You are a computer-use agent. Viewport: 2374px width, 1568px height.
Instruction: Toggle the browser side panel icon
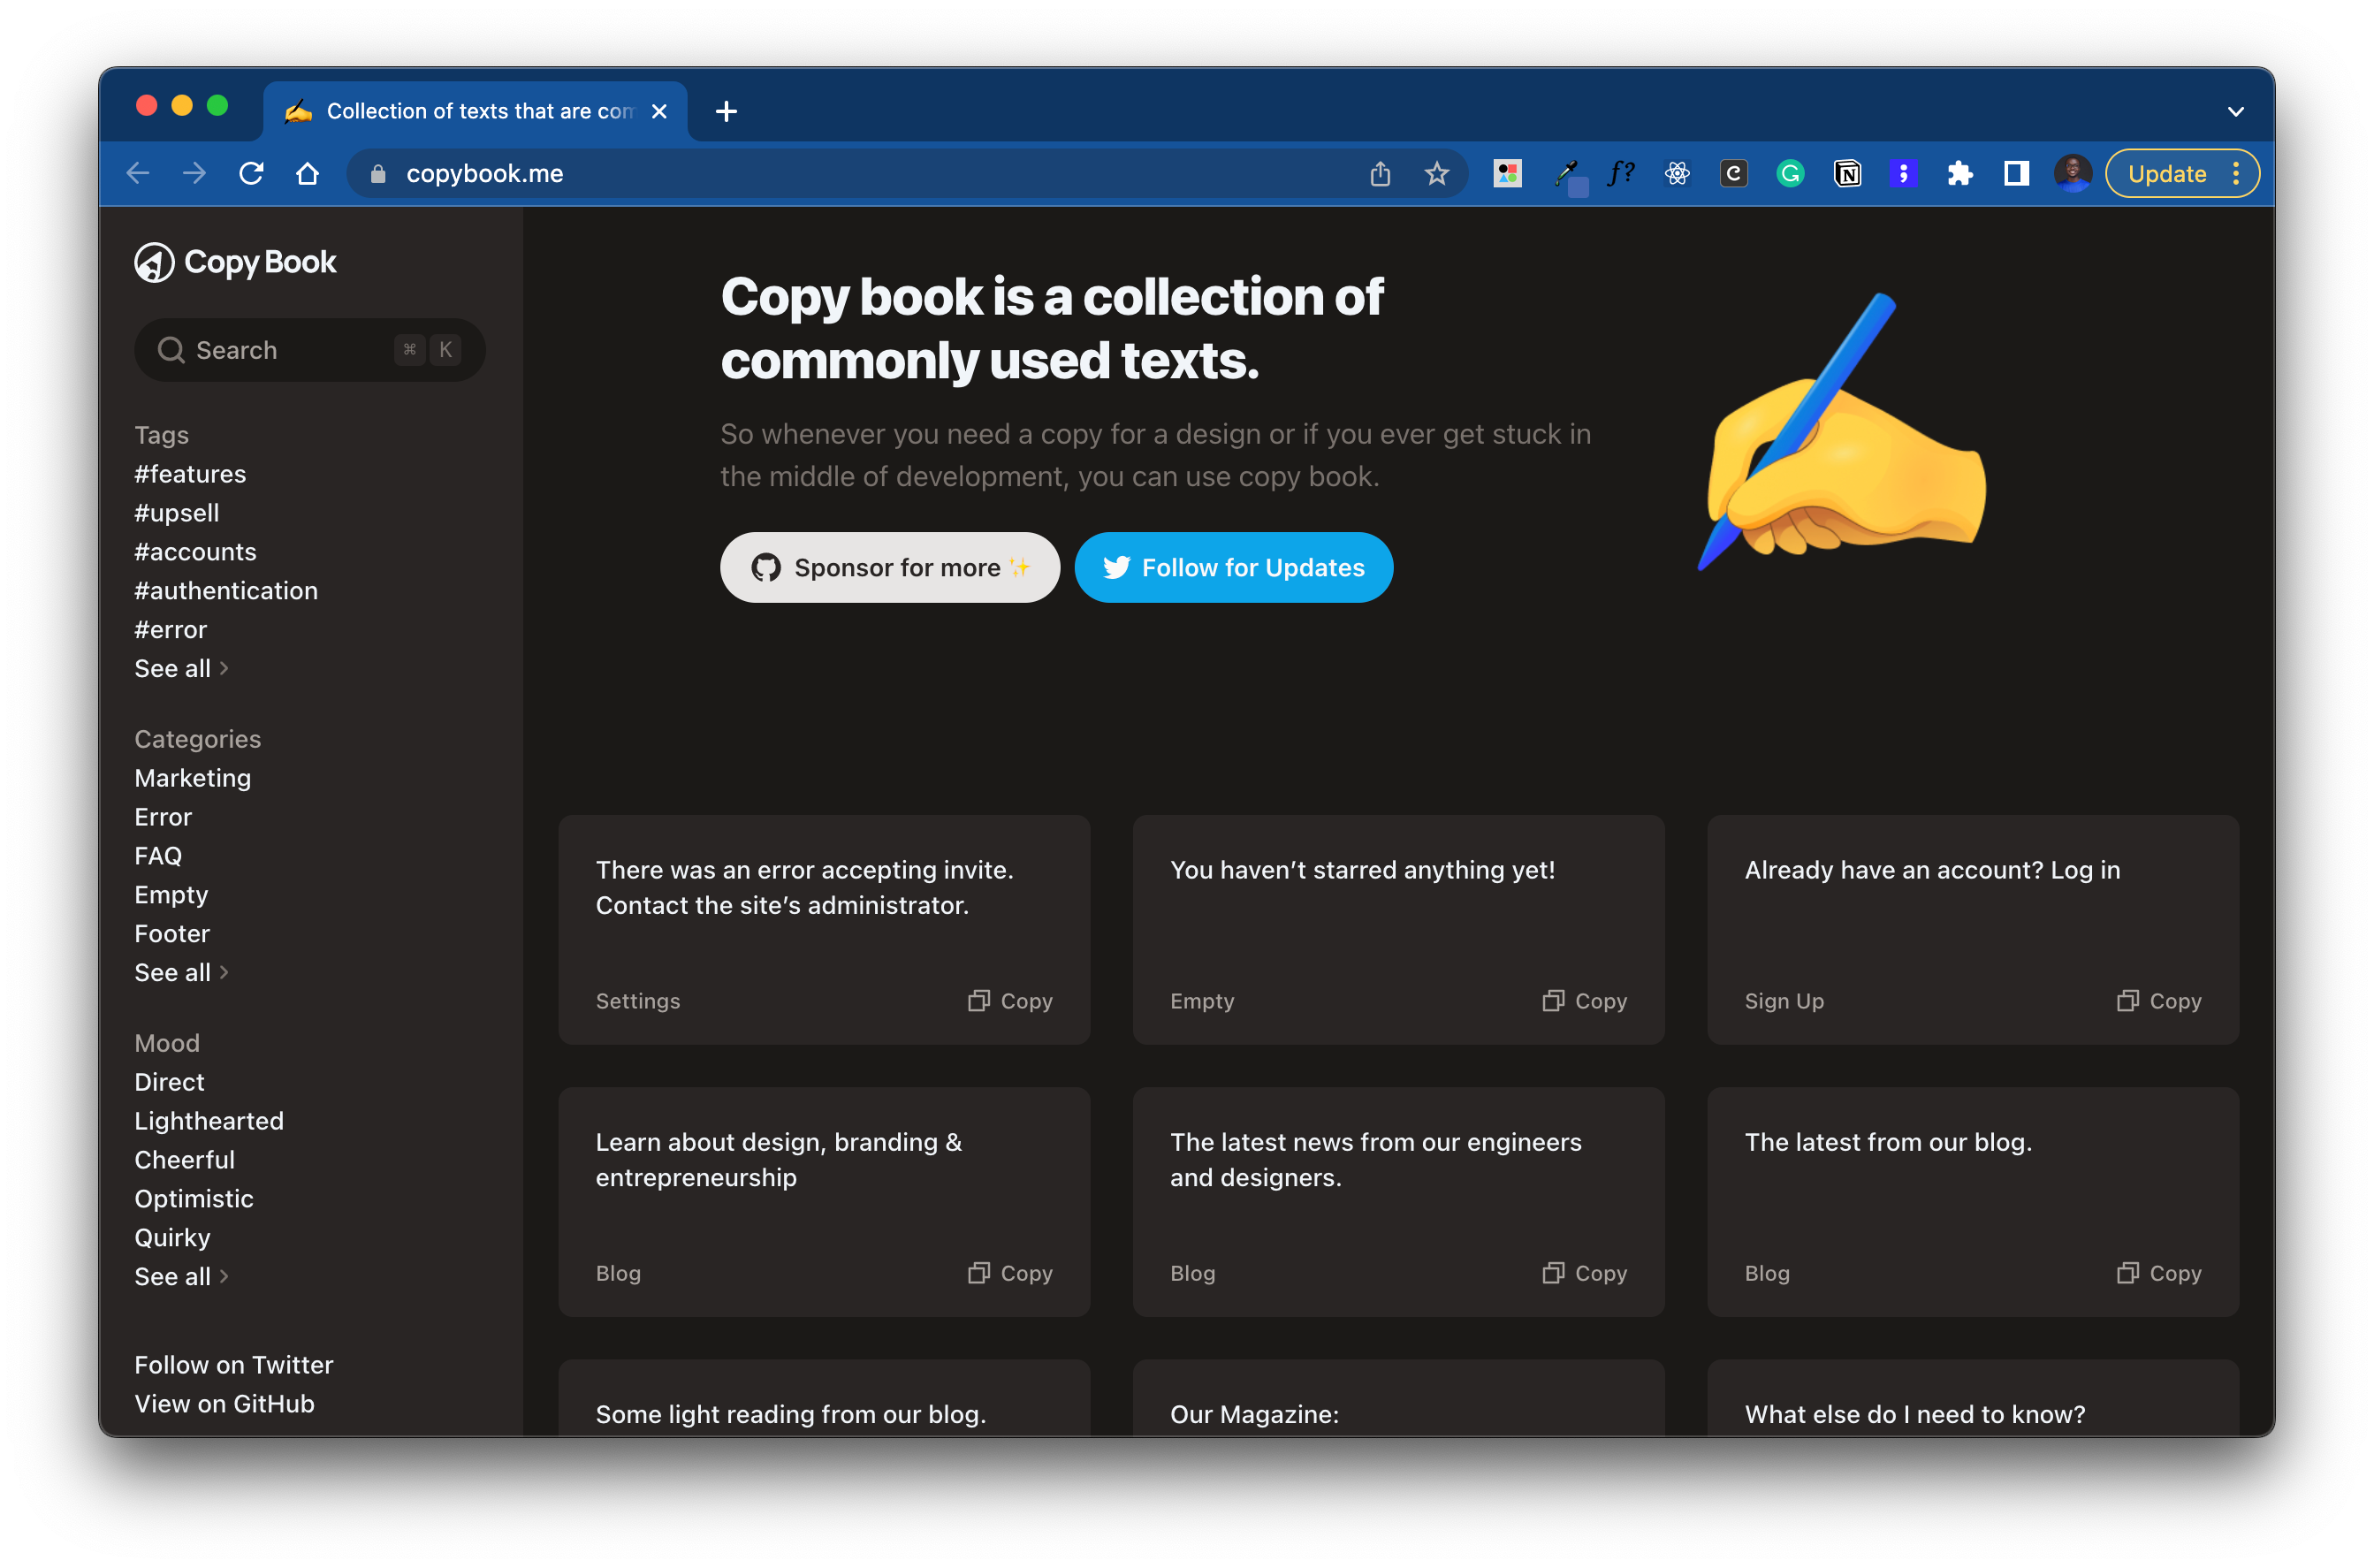pyautogui.click(x=2016, y=173)
